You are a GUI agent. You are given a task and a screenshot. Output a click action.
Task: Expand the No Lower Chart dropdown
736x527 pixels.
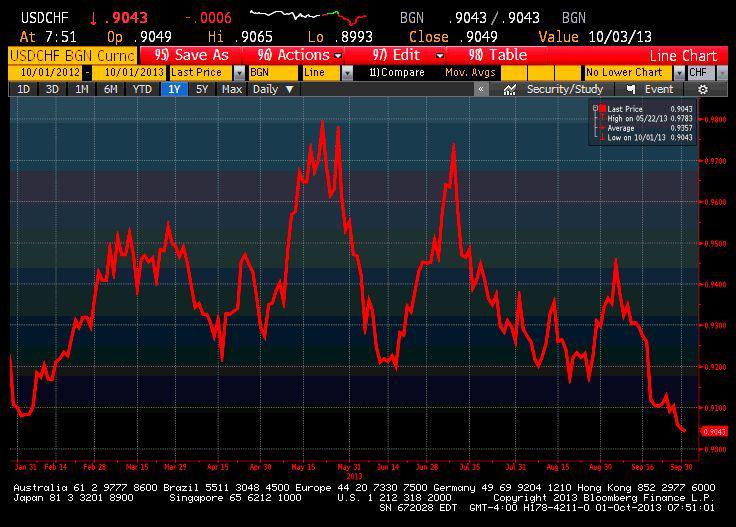(679, 73)
